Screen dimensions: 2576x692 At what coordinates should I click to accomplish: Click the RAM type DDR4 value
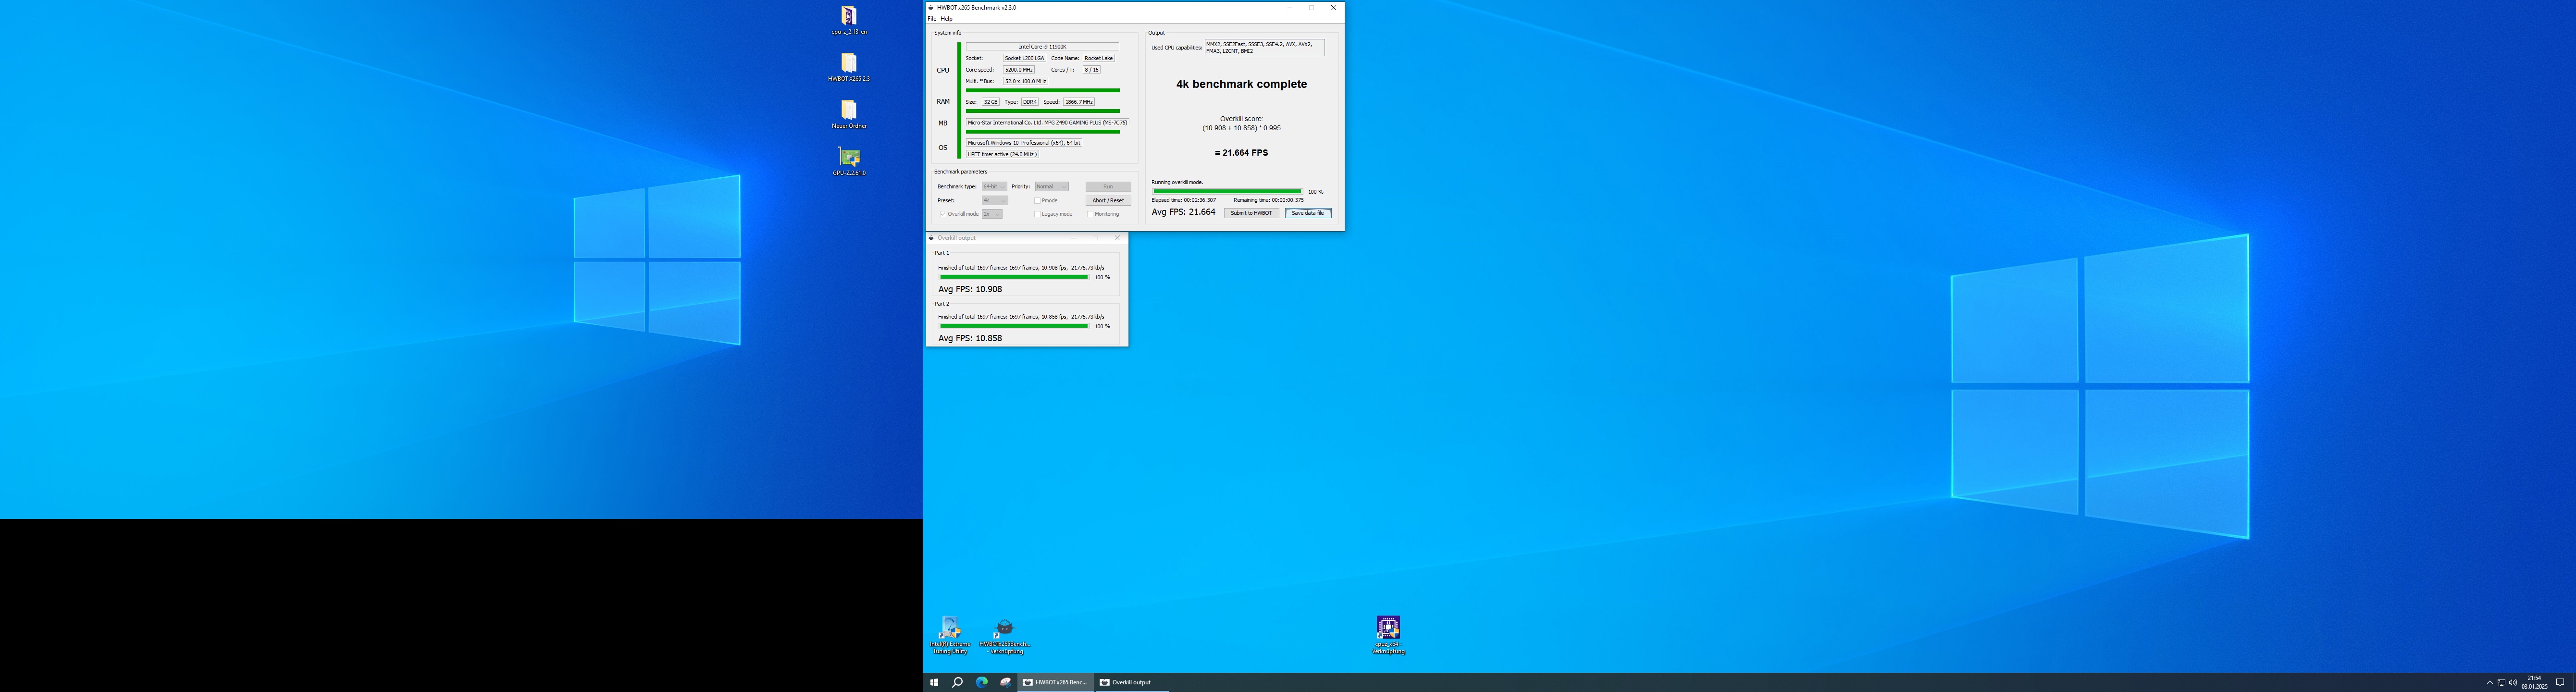pos(1030,102)
